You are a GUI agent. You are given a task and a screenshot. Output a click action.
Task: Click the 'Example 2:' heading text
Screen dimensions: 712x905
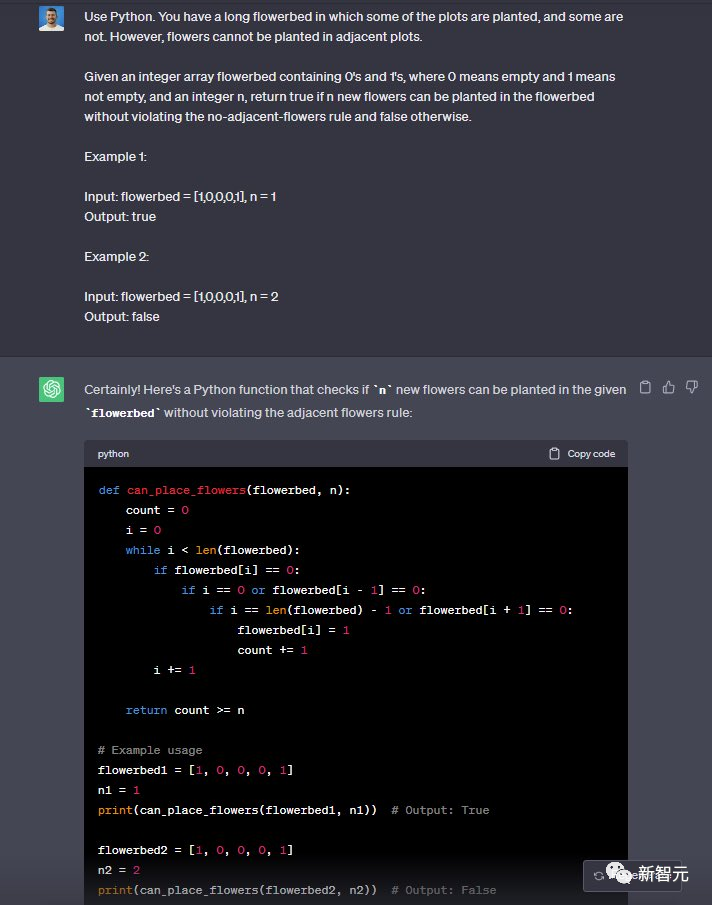(x=117, y=256)
